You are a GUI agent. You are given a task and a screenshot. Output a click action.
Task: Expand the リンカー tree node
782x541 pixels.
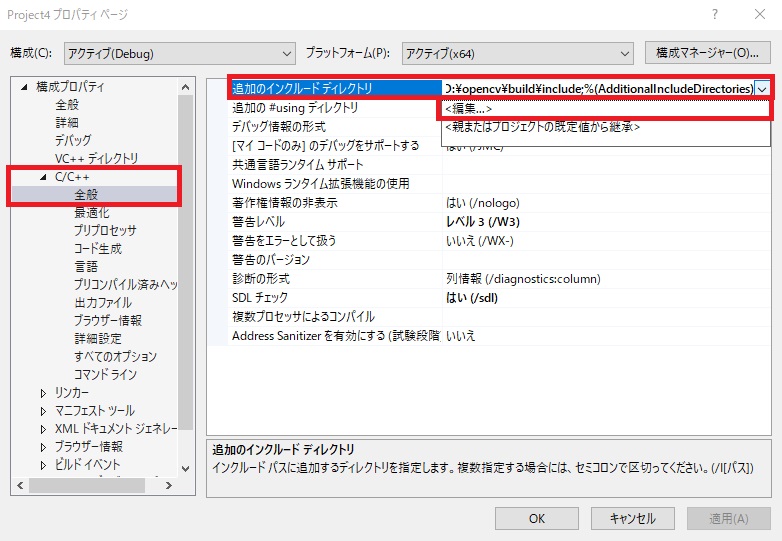pyautogui.click(x=43, y=393)
